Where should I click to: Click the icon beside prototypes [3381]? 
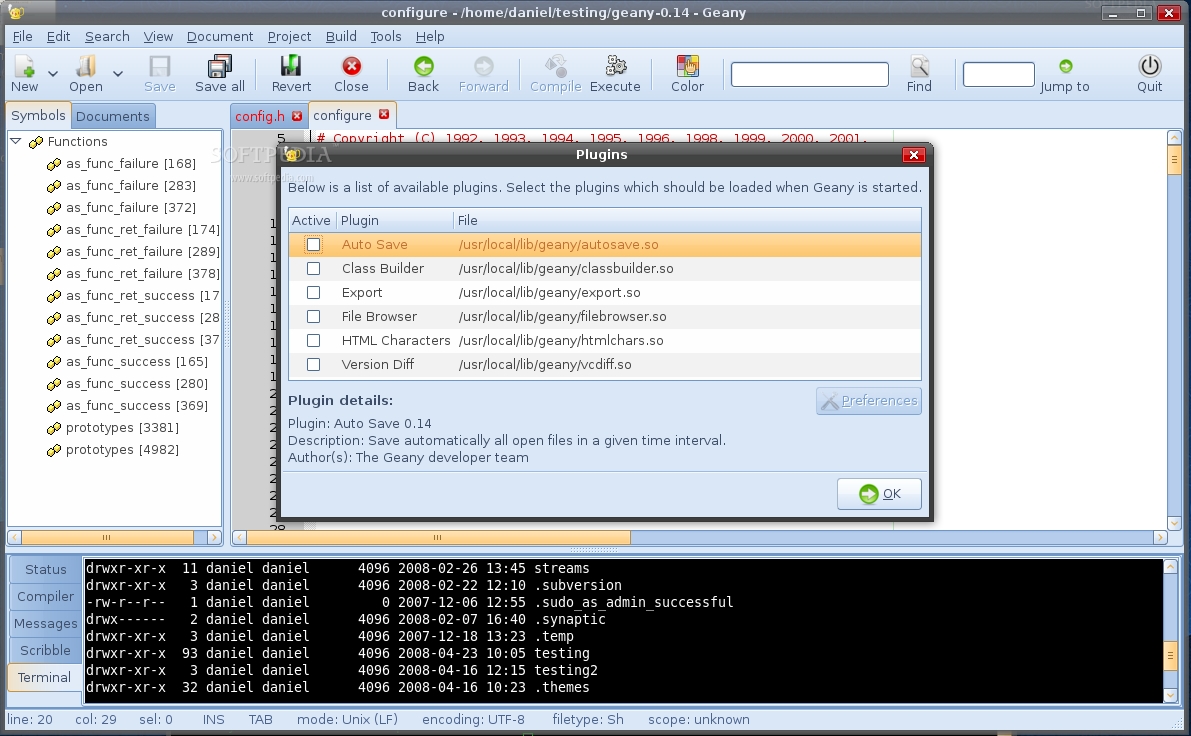pyautogui.click(x=54, y=428)
